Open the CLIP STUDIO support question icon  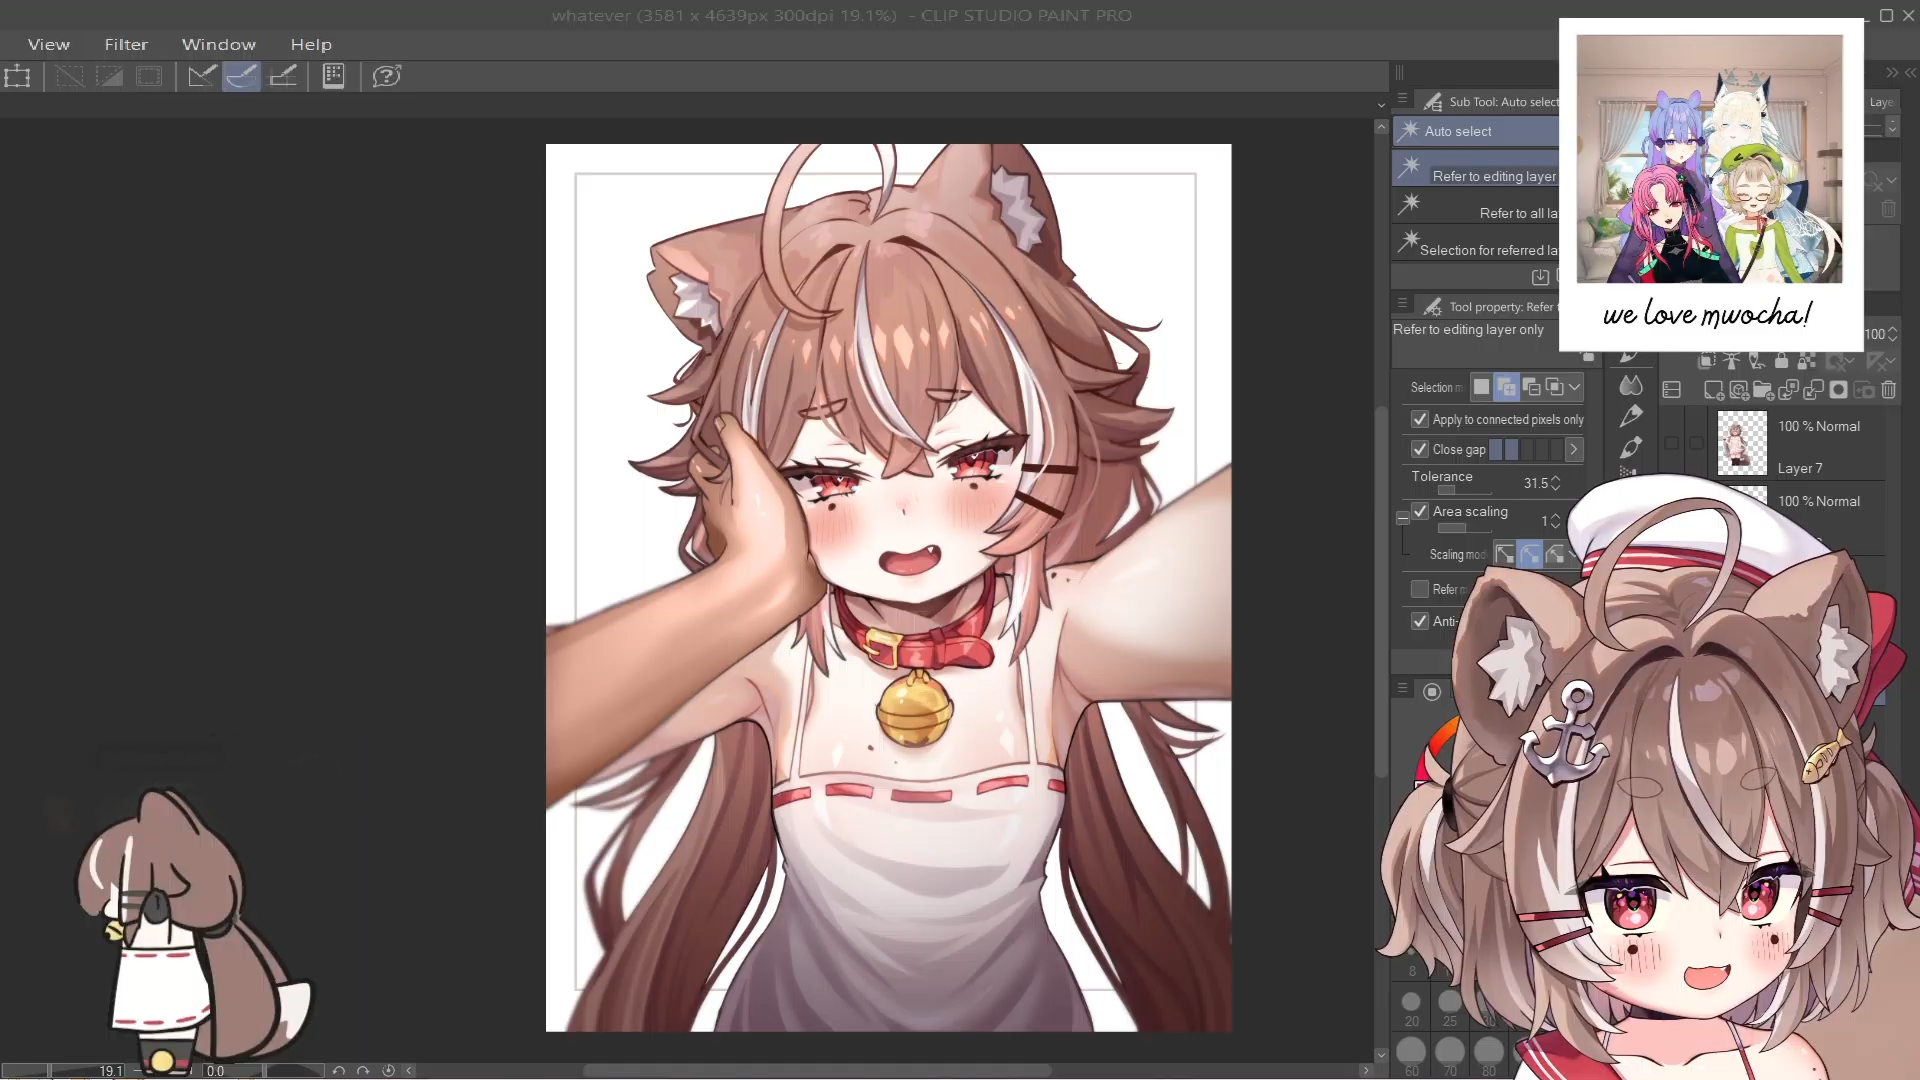386,76
